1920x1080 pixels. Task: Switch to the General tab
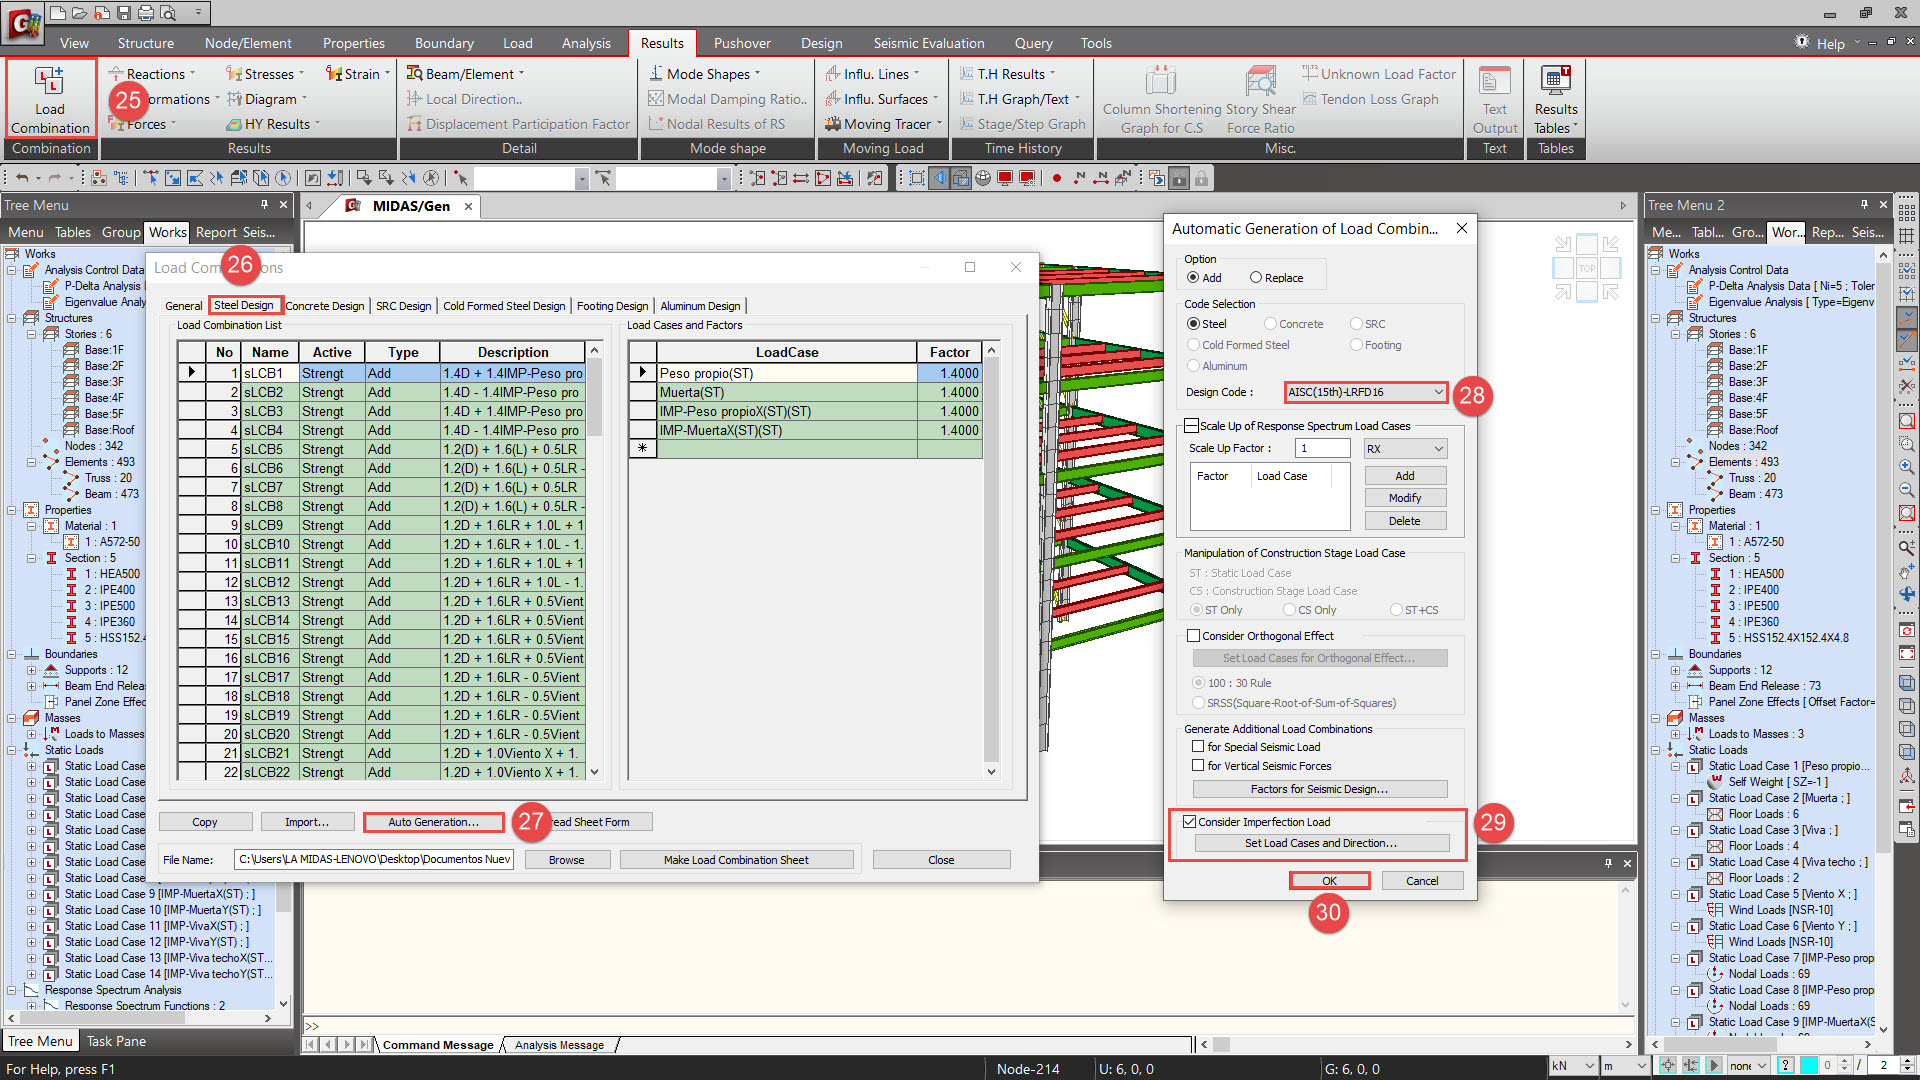point(183,306)
